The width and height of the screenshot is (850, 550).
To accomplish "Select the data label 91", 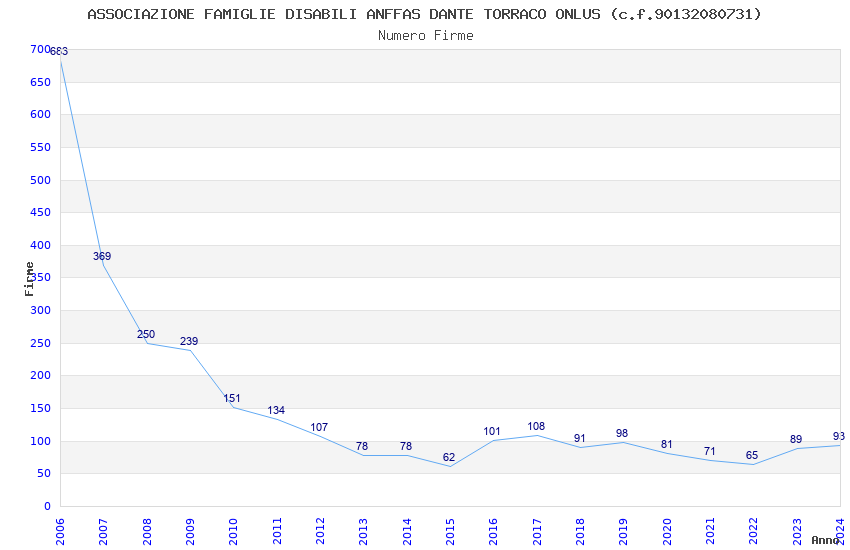I will (579, 438).
